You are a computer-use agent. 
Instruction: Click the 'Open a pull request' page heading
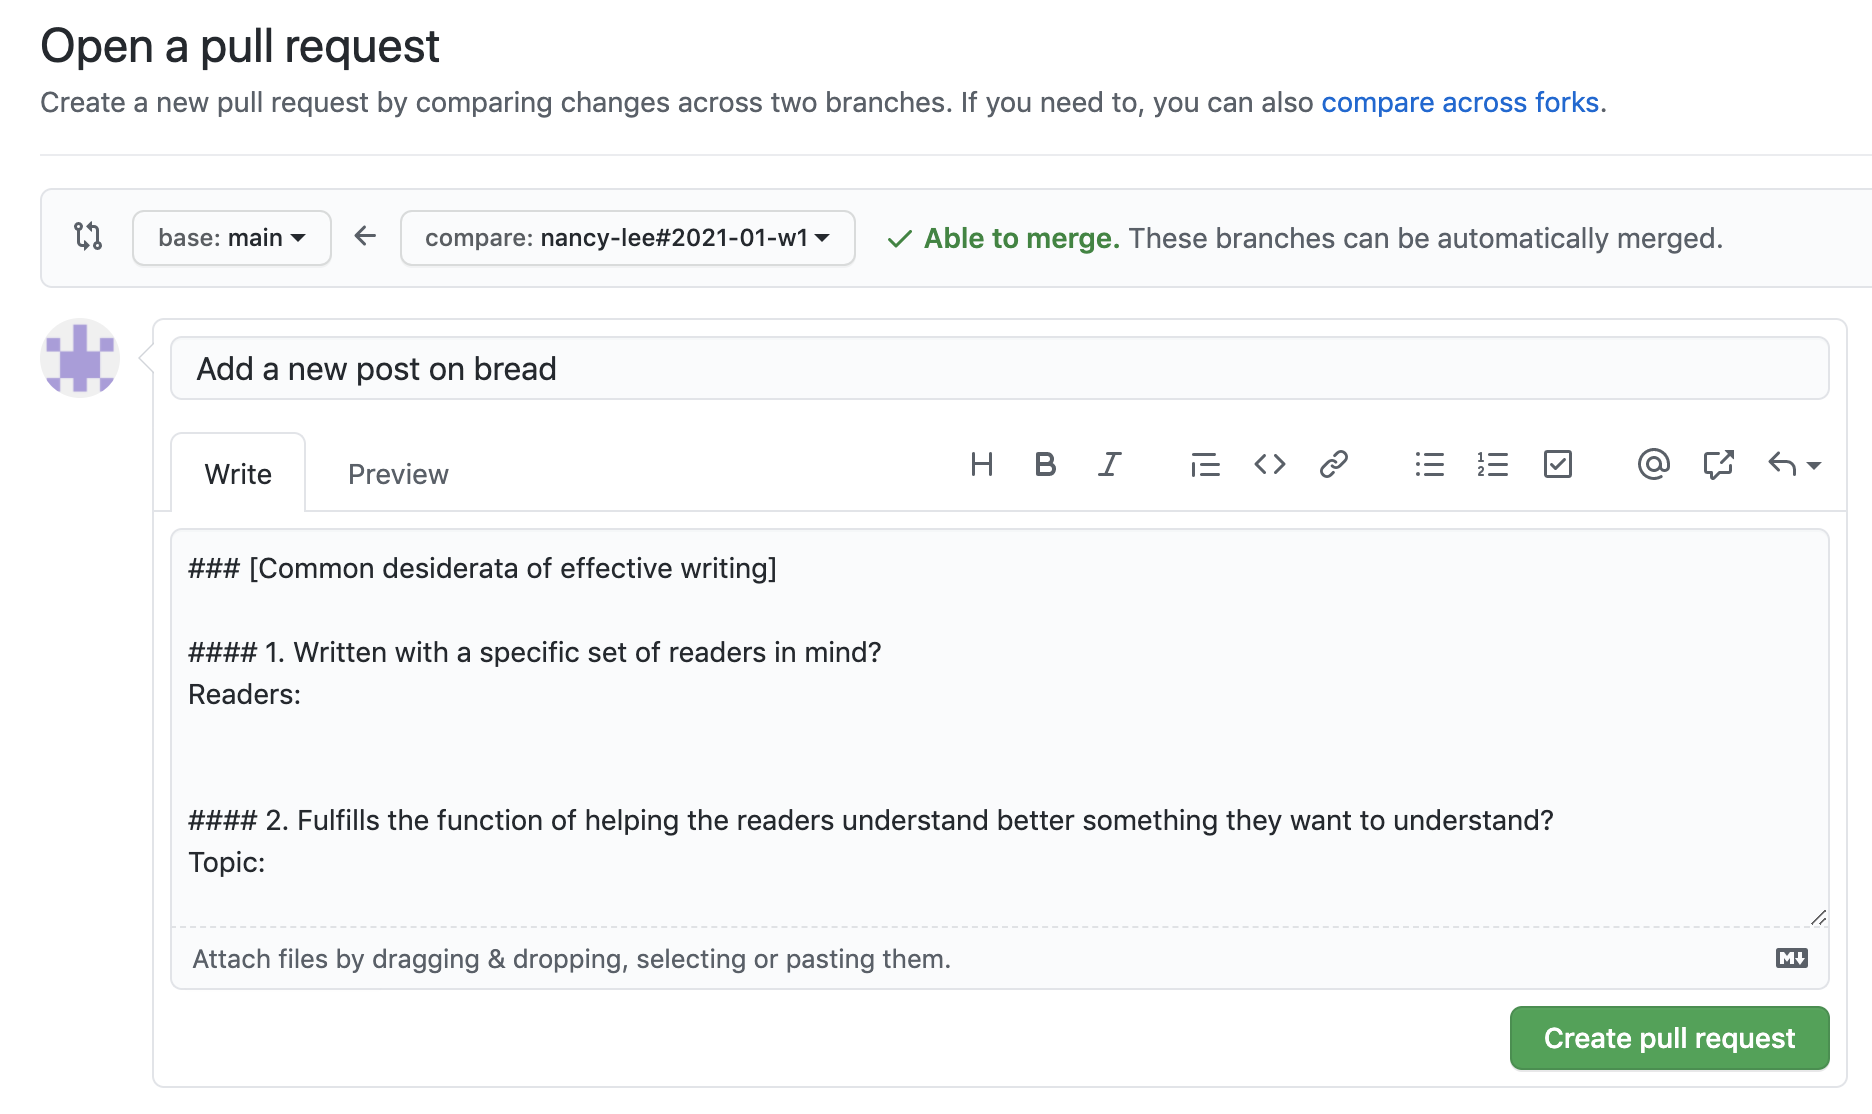(240, 46)
